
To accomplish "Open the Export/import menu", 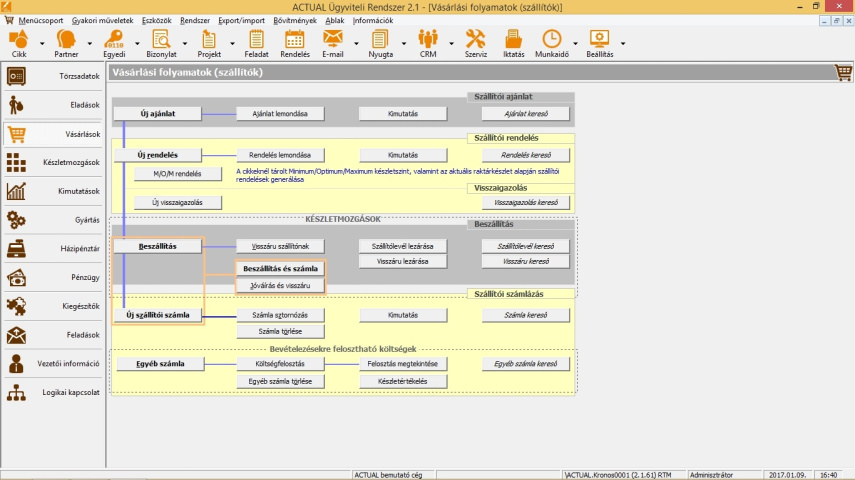I will click(x=241, y=20).
